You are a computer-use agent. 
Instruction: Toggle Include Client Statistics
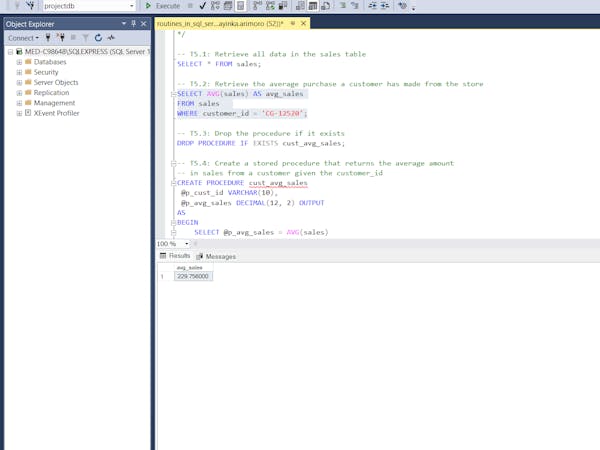click(283, 6)
